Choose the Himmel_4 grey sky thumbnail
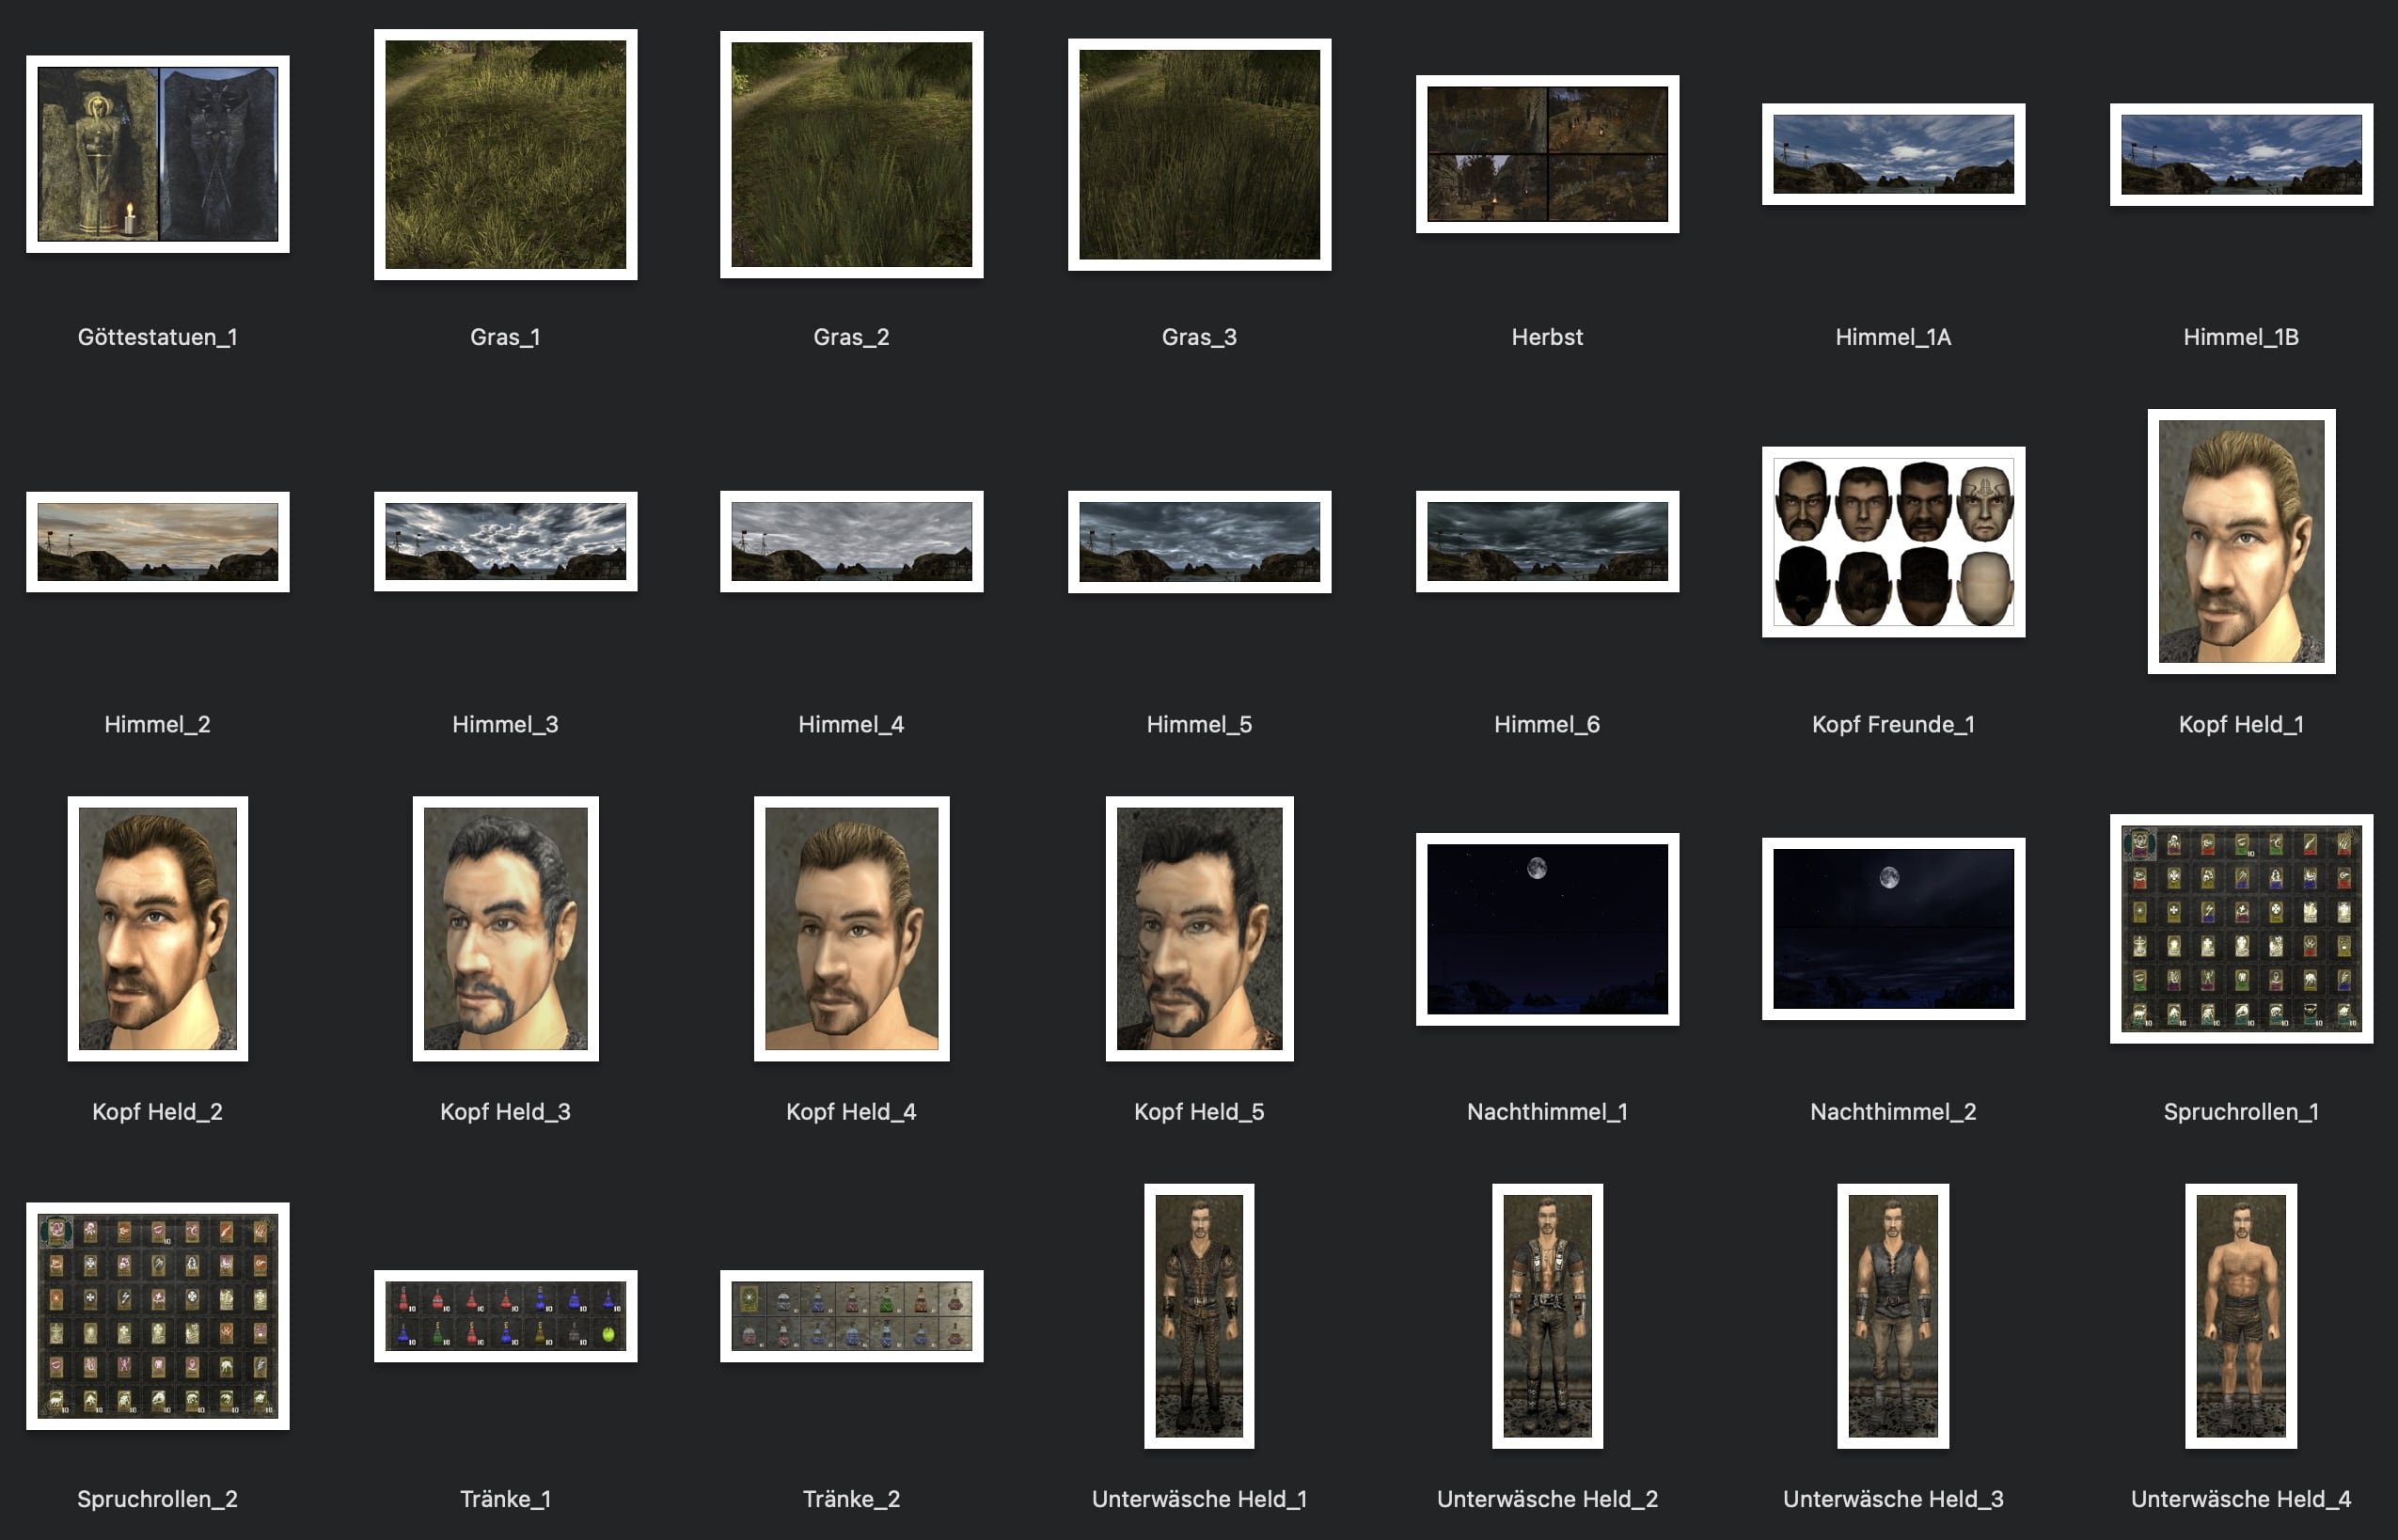The height and width of the screenshot is (1540, 2398). 851,541
